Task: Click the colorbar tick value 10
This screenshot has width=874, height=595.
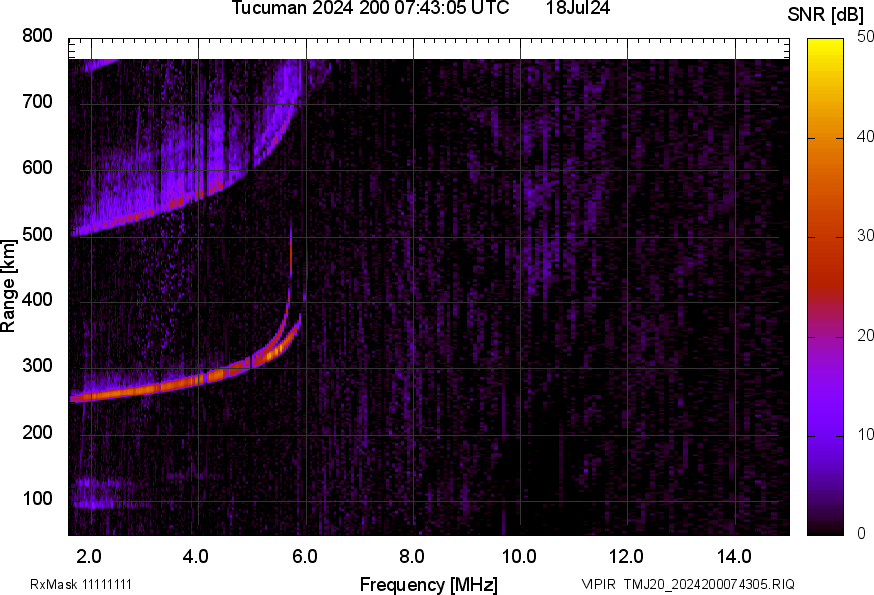Action: point(865,434)
